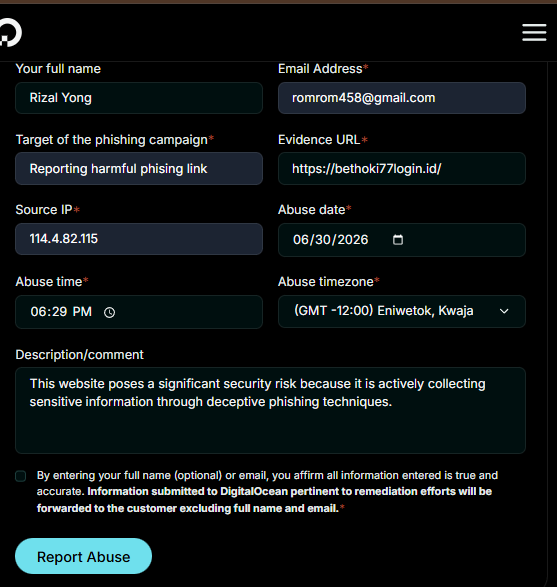Select the month portion of Abuse date

click(300, 240)
